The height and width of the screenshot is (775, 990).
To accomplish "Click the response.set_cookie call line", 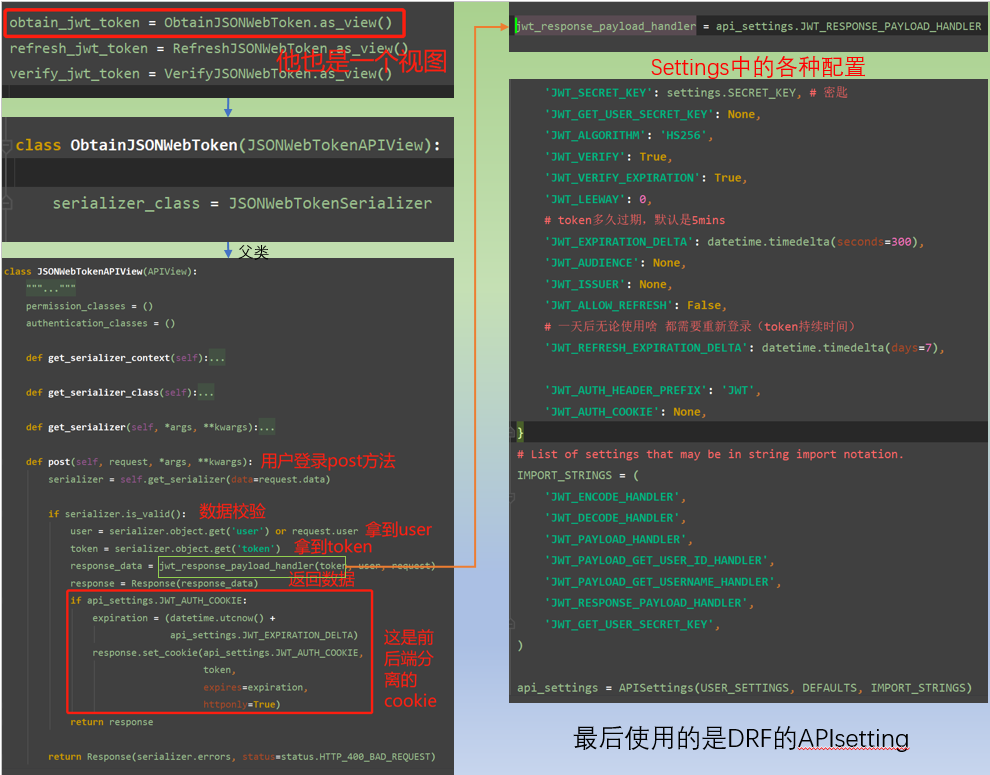I will [228, 653].
